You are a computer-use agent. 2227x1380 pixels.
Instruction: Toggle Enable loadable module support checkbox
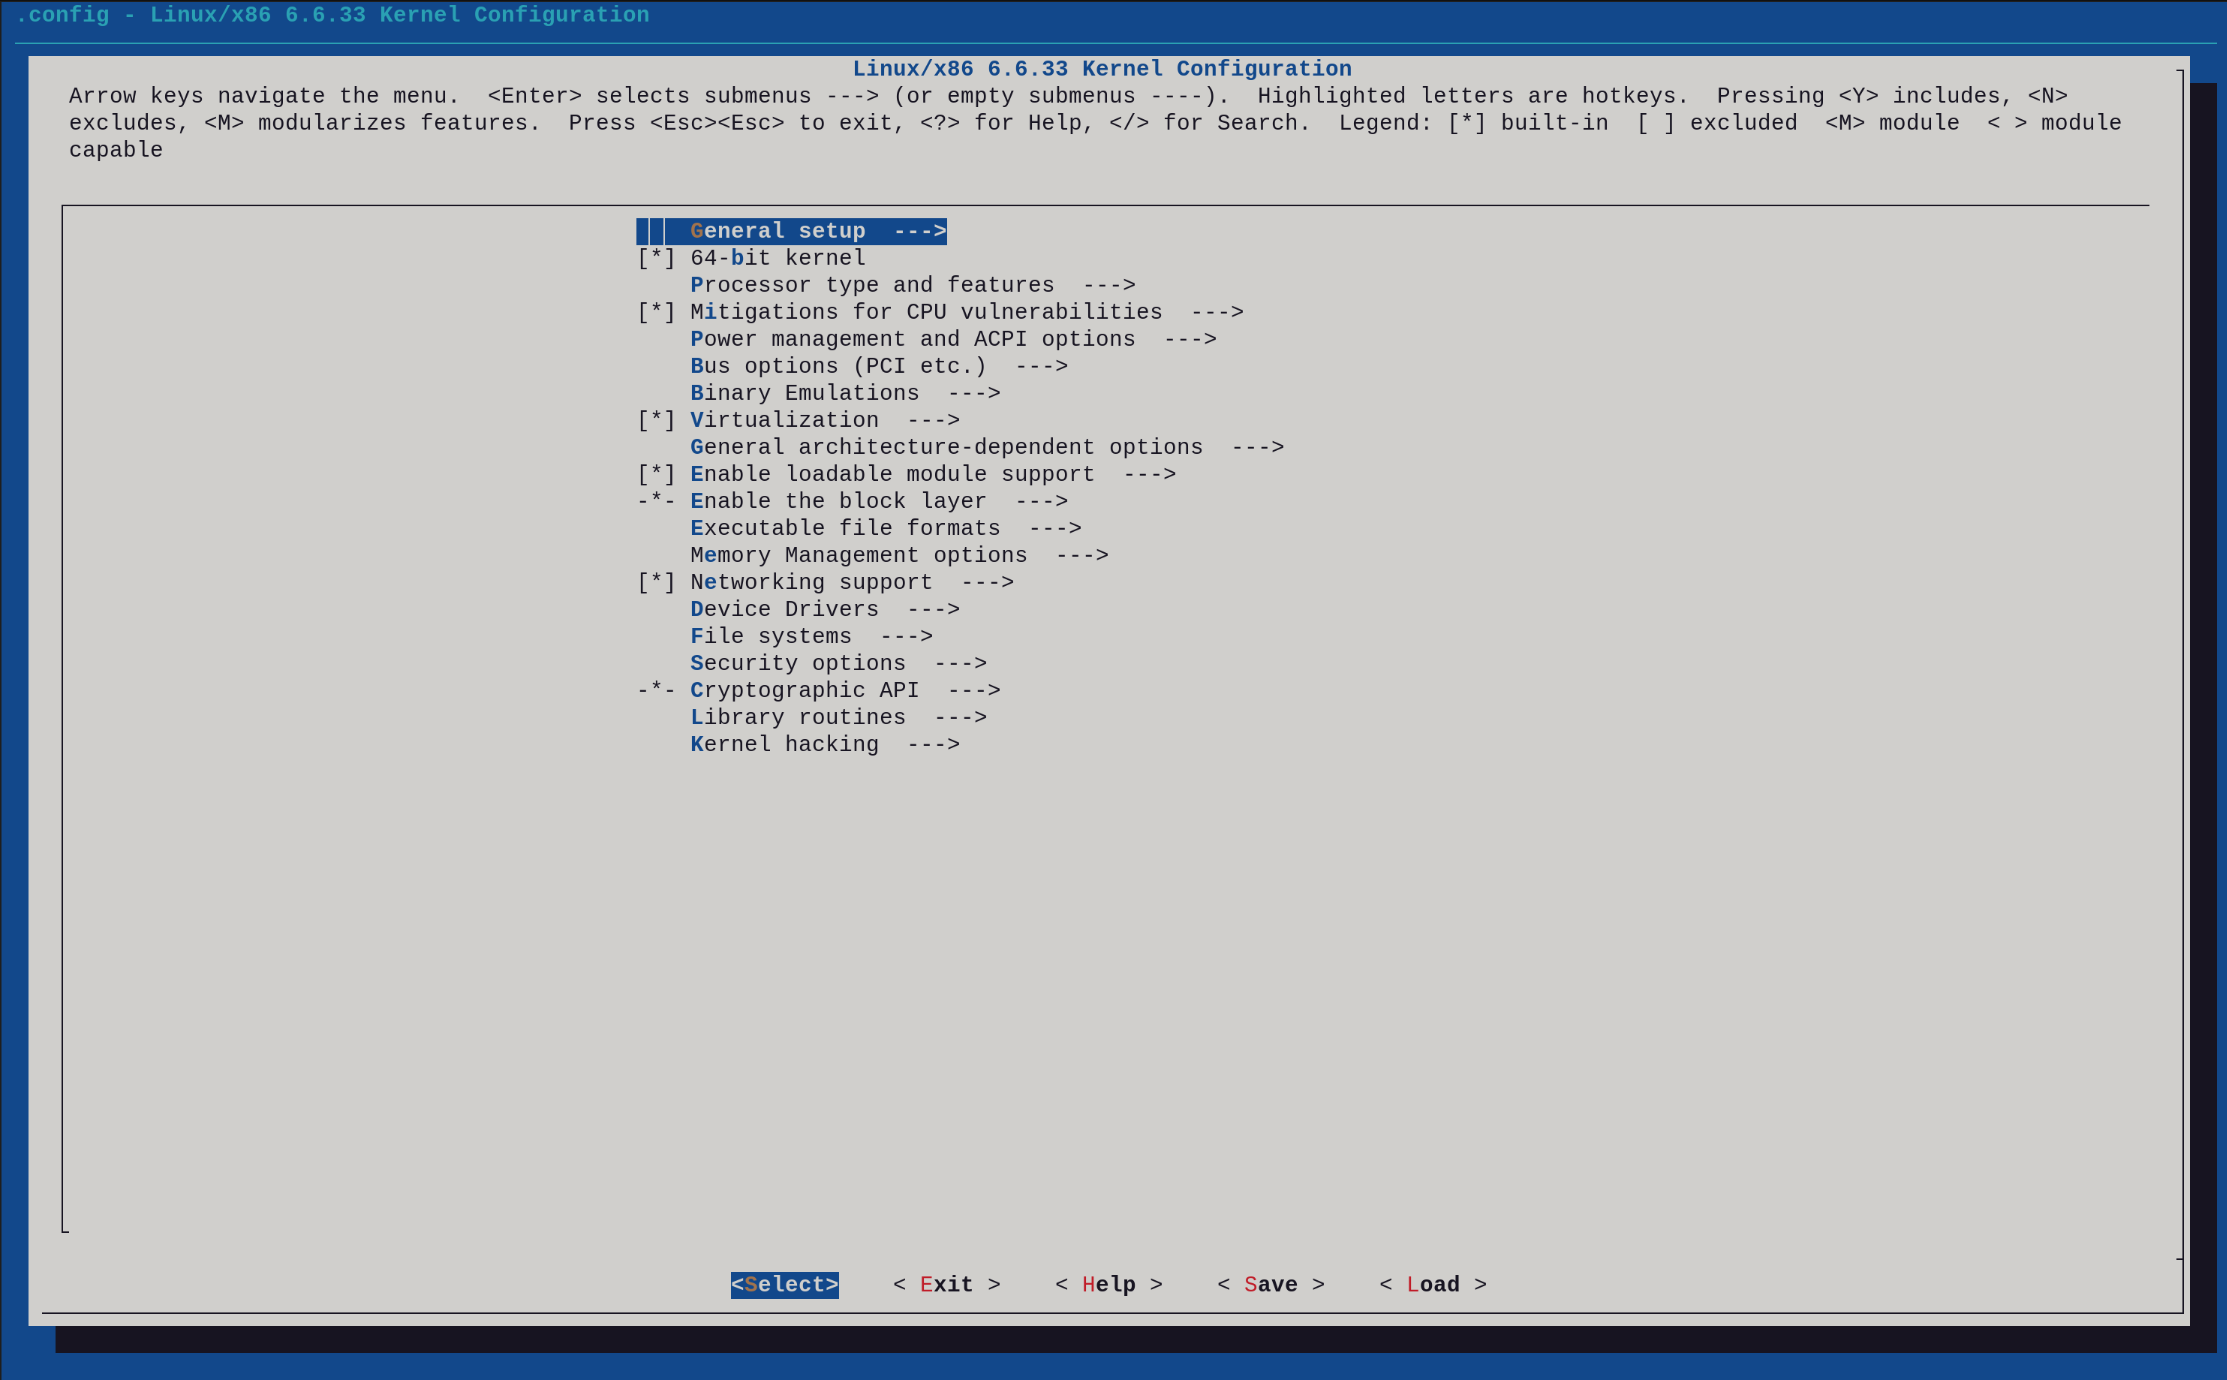tap(656, 474)
